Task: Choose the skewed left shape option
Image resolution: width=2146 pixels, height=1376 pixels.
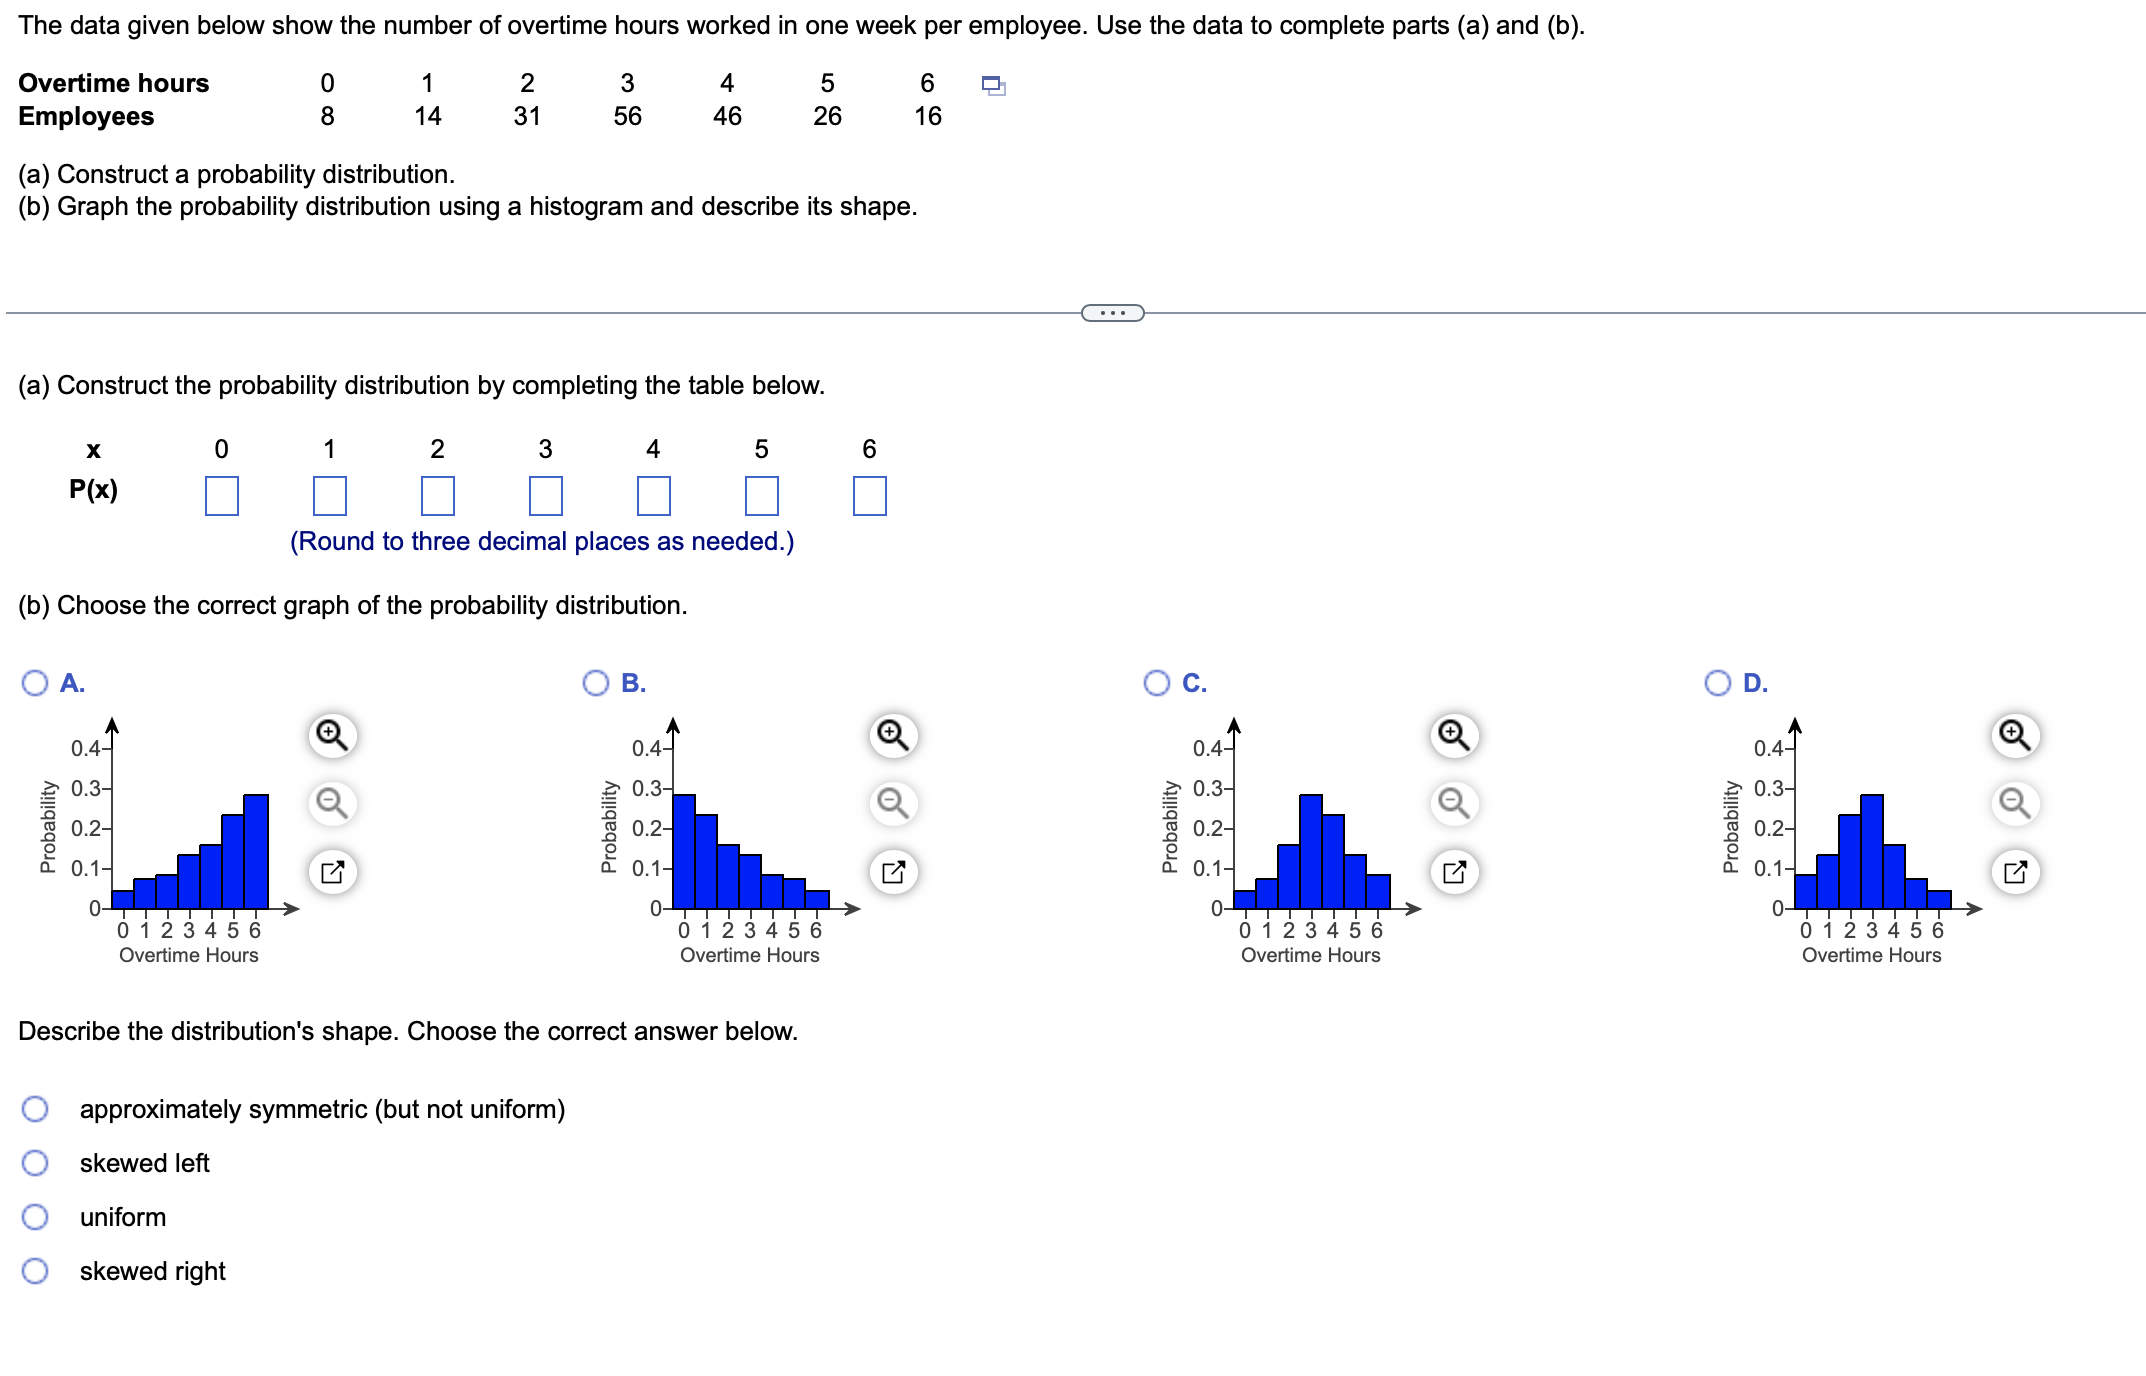Action: coord(37,1162)
